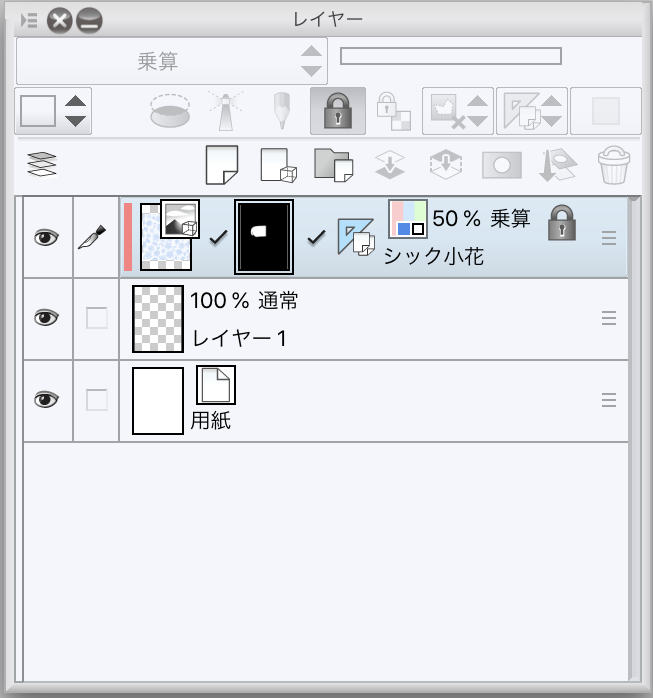Close the レイヤー palette

pyautogui.click(x=60, y=20)
